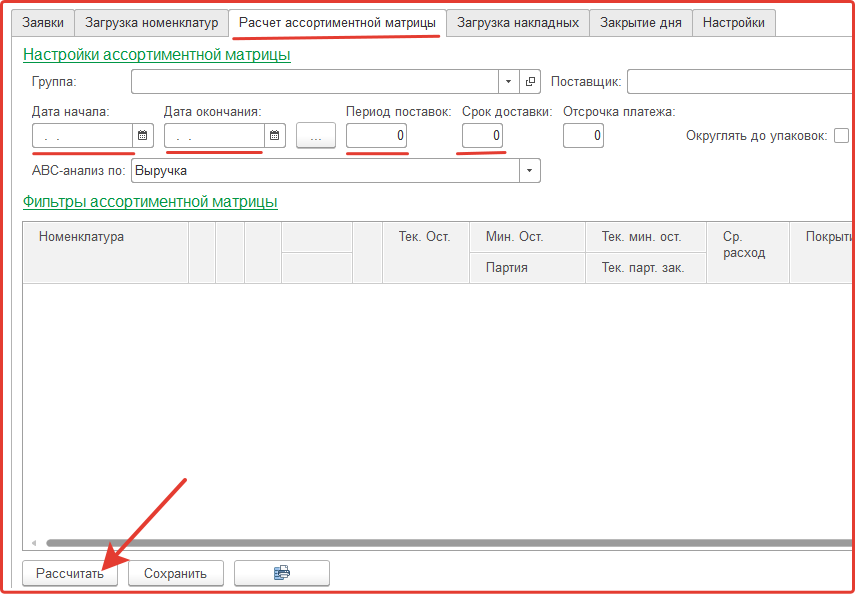
Task: Open the calendar picker for Дата начала
Action: 143,135
